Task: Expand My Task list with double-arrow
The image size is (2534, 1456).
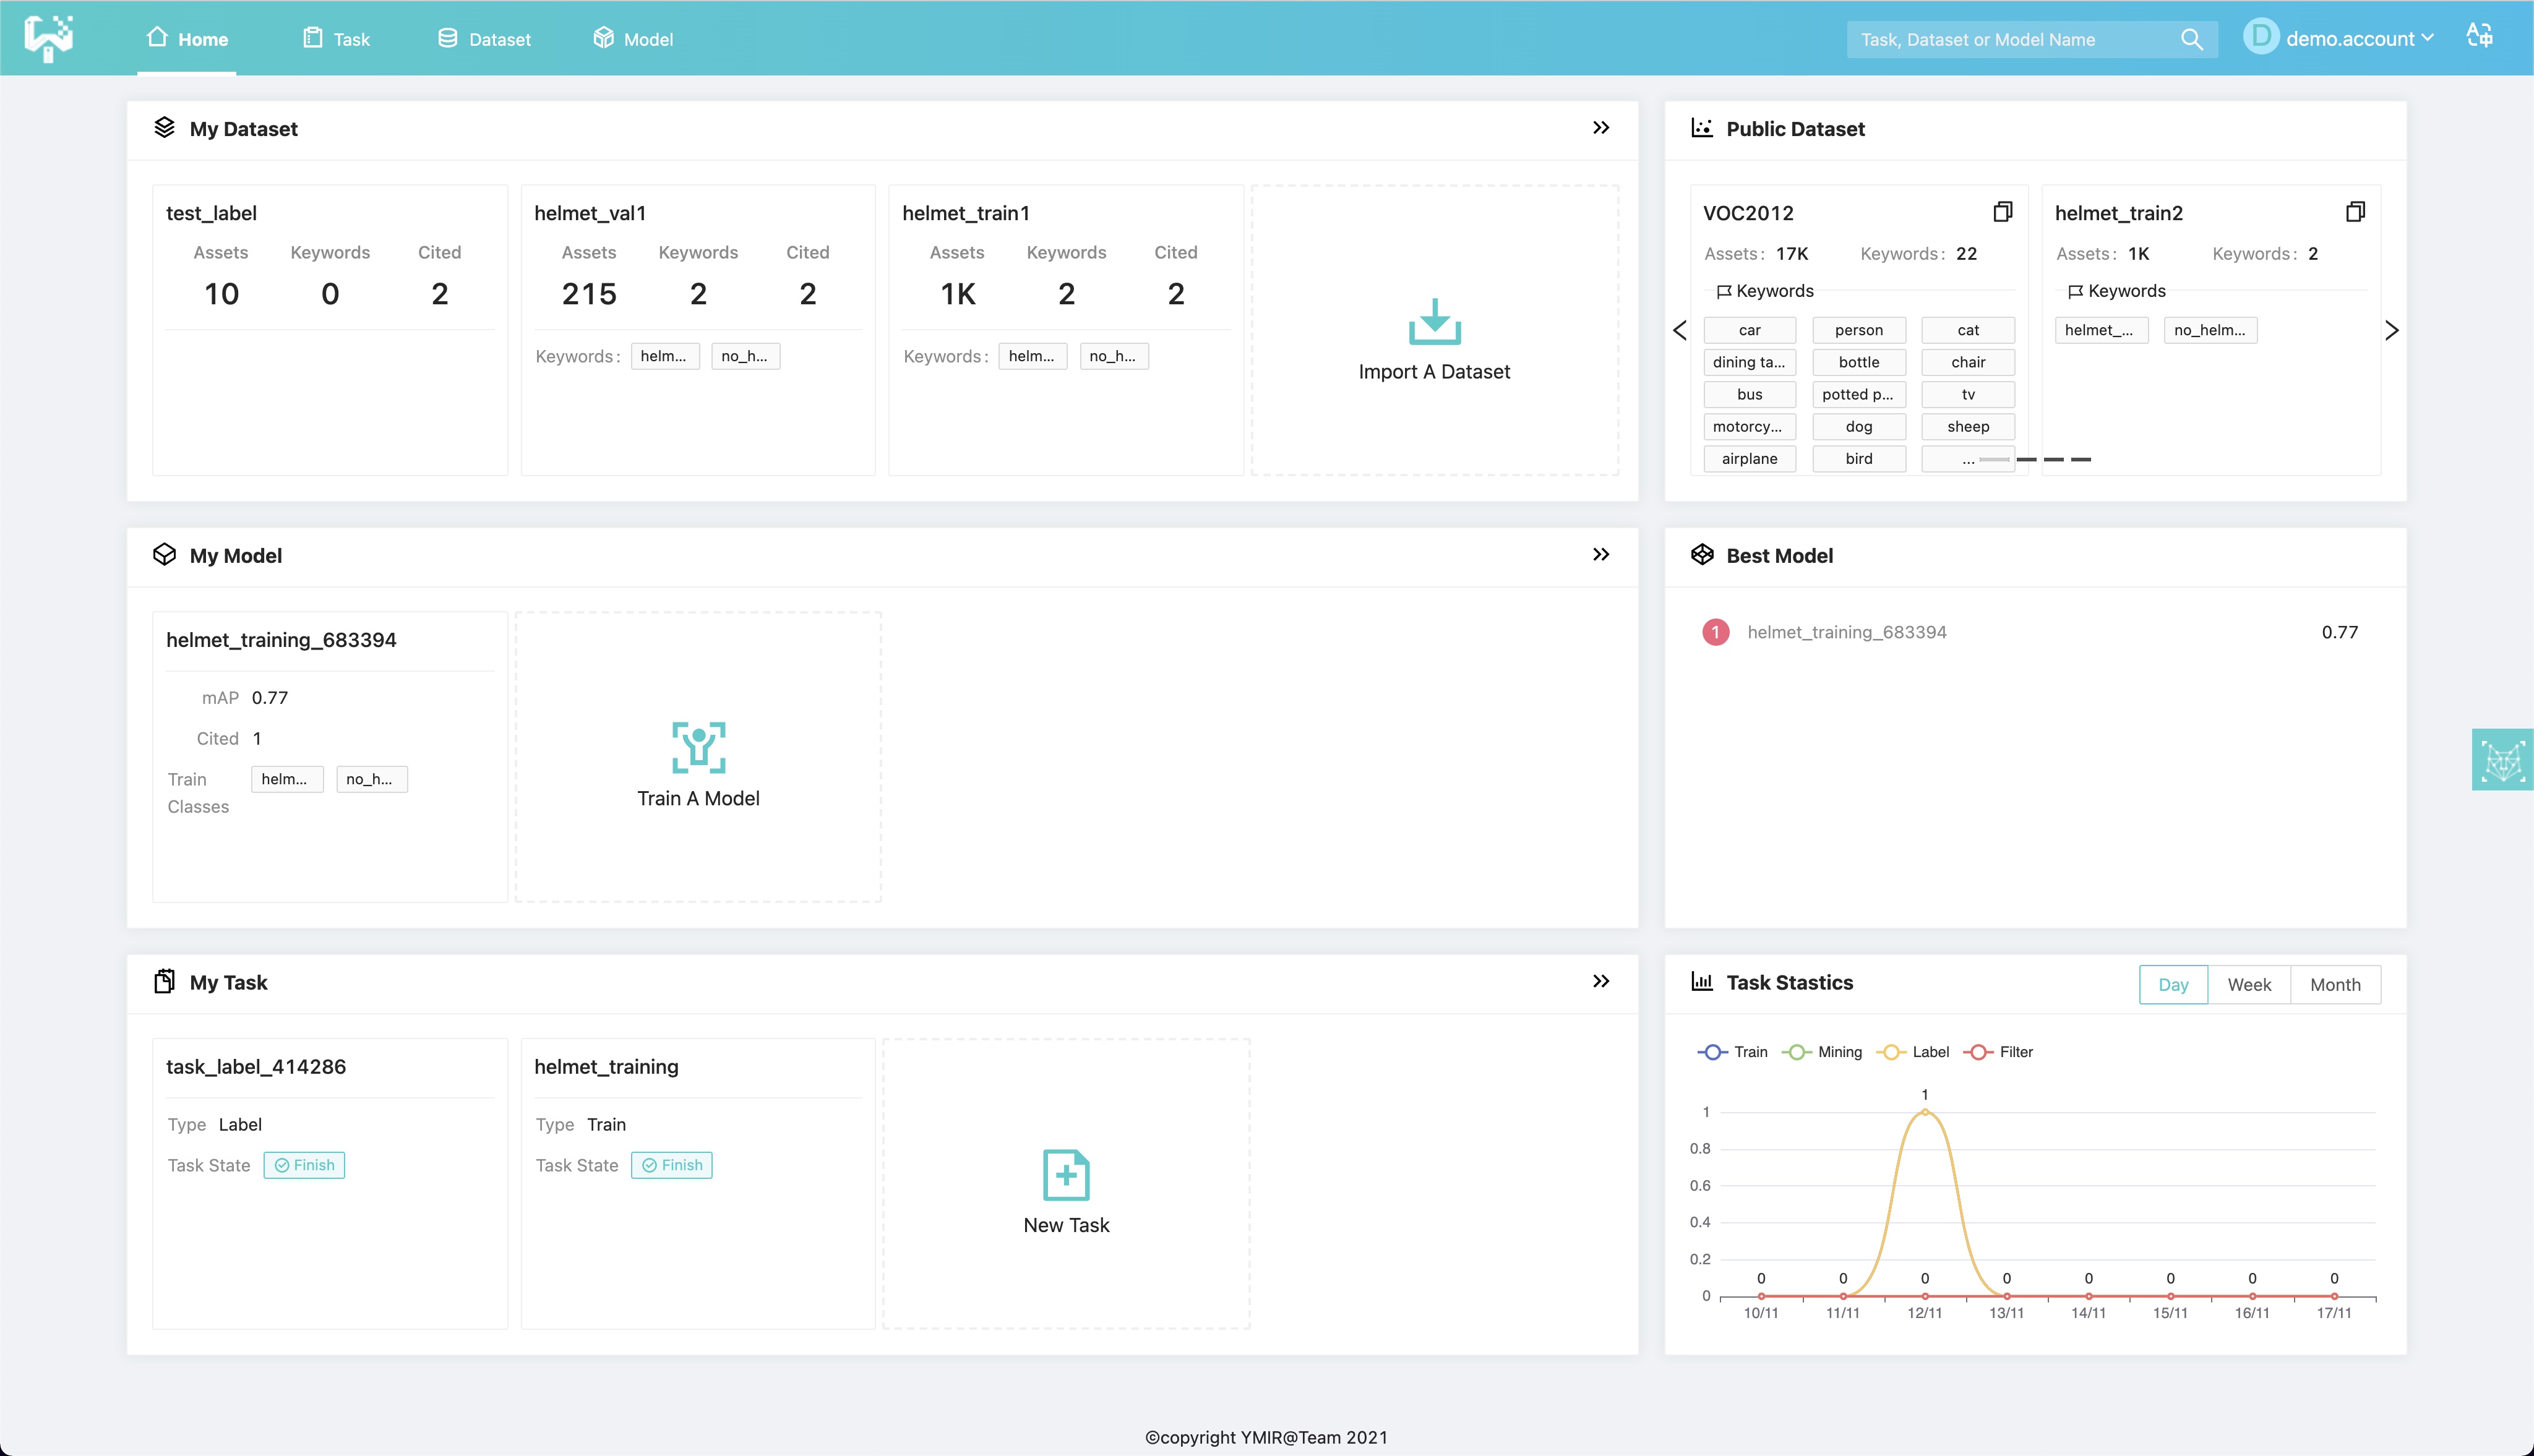Action: tap(1601, 982)
